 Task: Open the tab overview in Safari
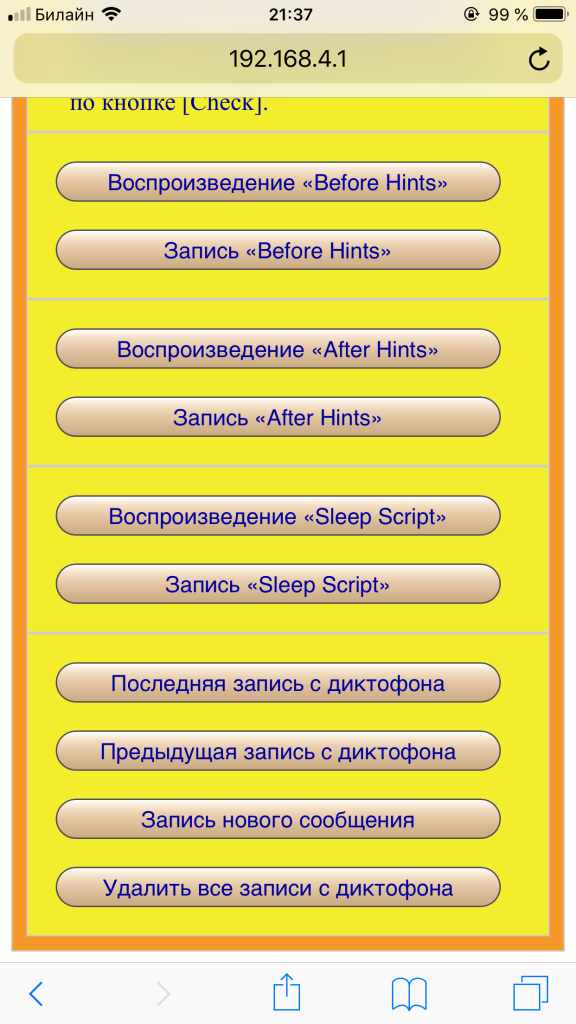(x=527, y=993)
